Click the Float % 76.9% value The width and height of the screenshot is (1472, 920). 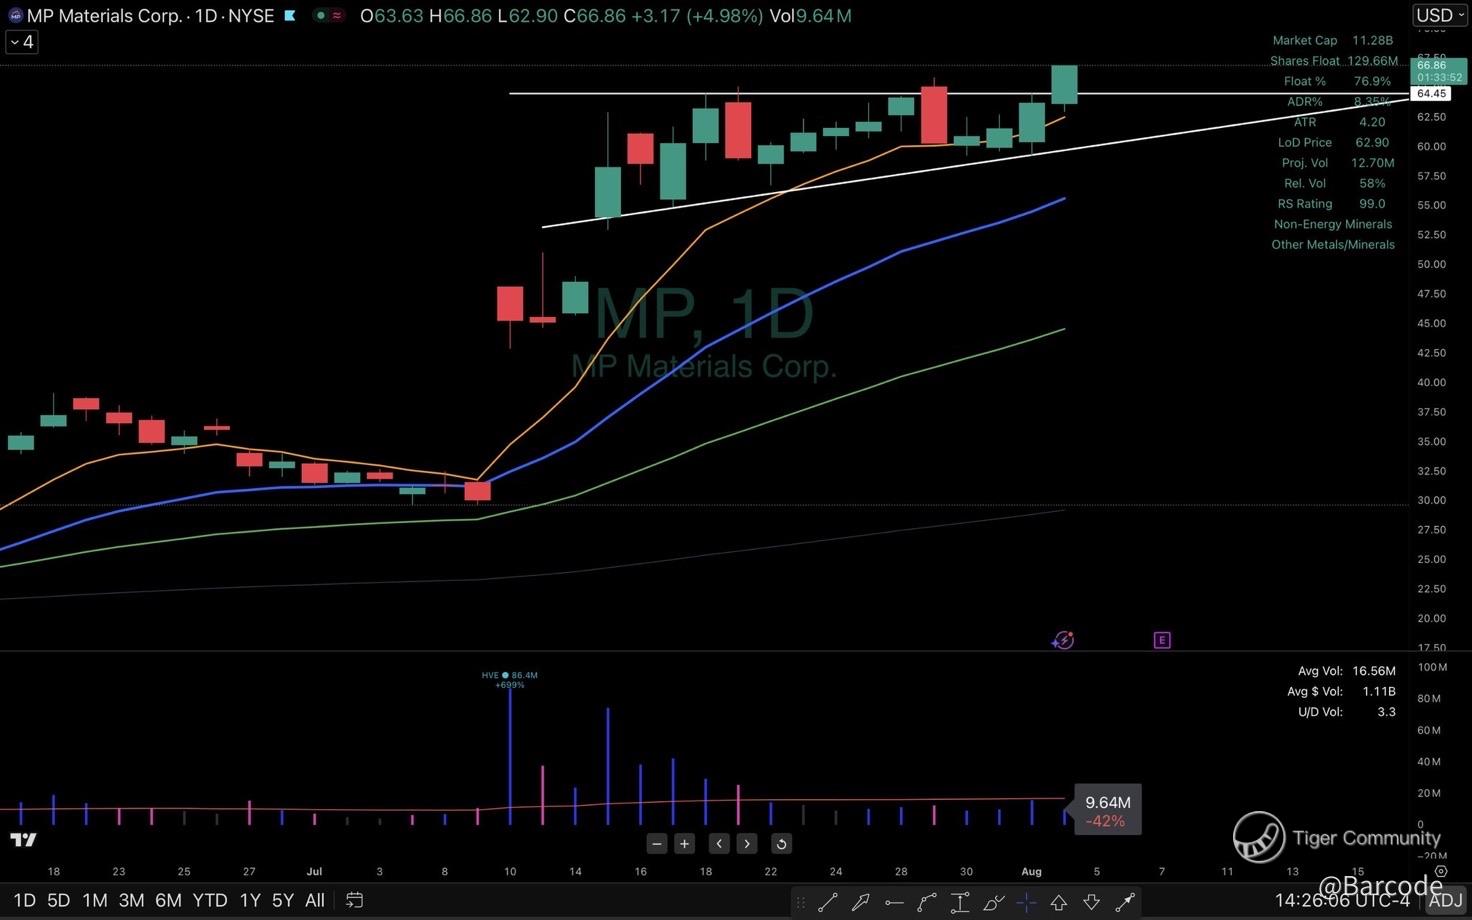[1372, 81]
